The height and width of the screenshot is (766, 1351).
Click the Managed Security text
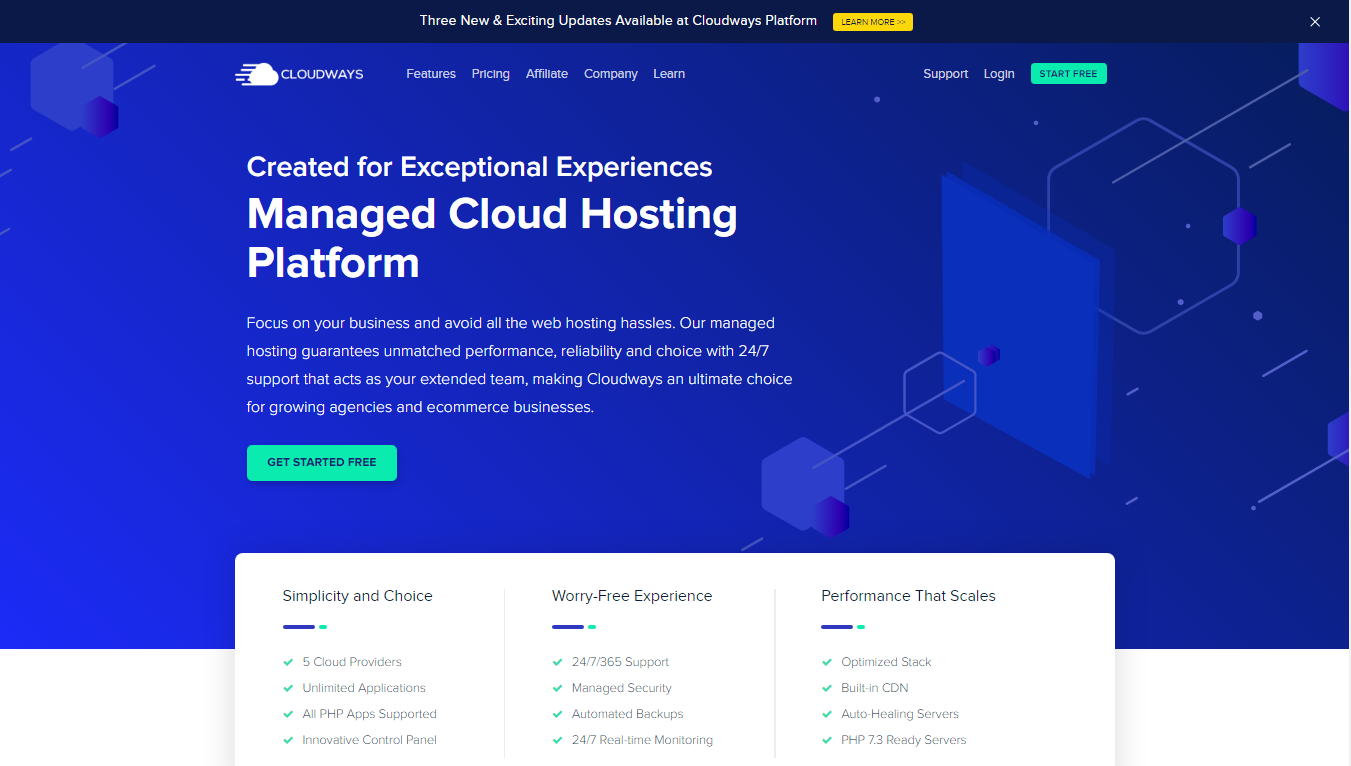[x=622, y=688]
